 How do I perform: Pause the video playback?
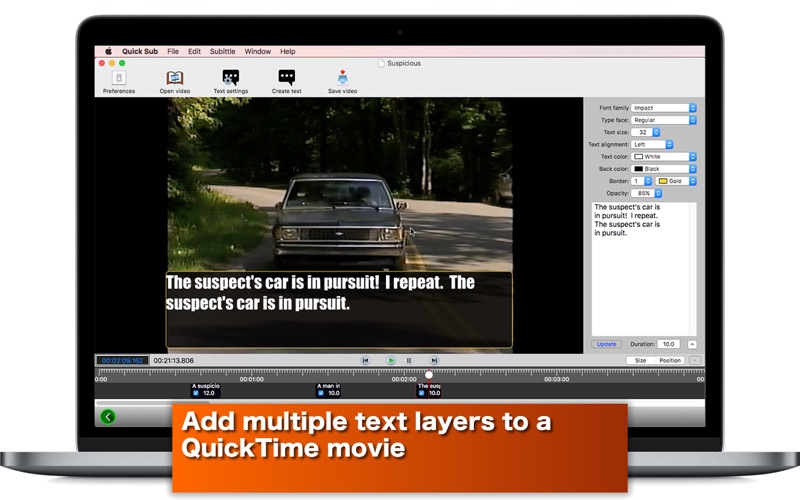[409, 360]
